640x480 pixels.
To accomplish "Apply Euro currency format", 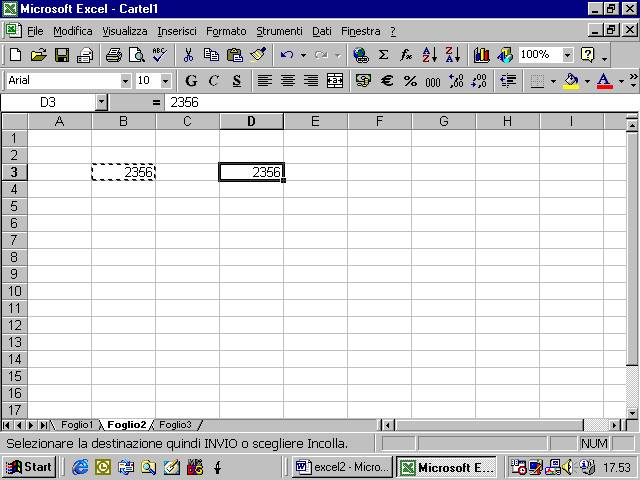I will (x=387, y=80).
